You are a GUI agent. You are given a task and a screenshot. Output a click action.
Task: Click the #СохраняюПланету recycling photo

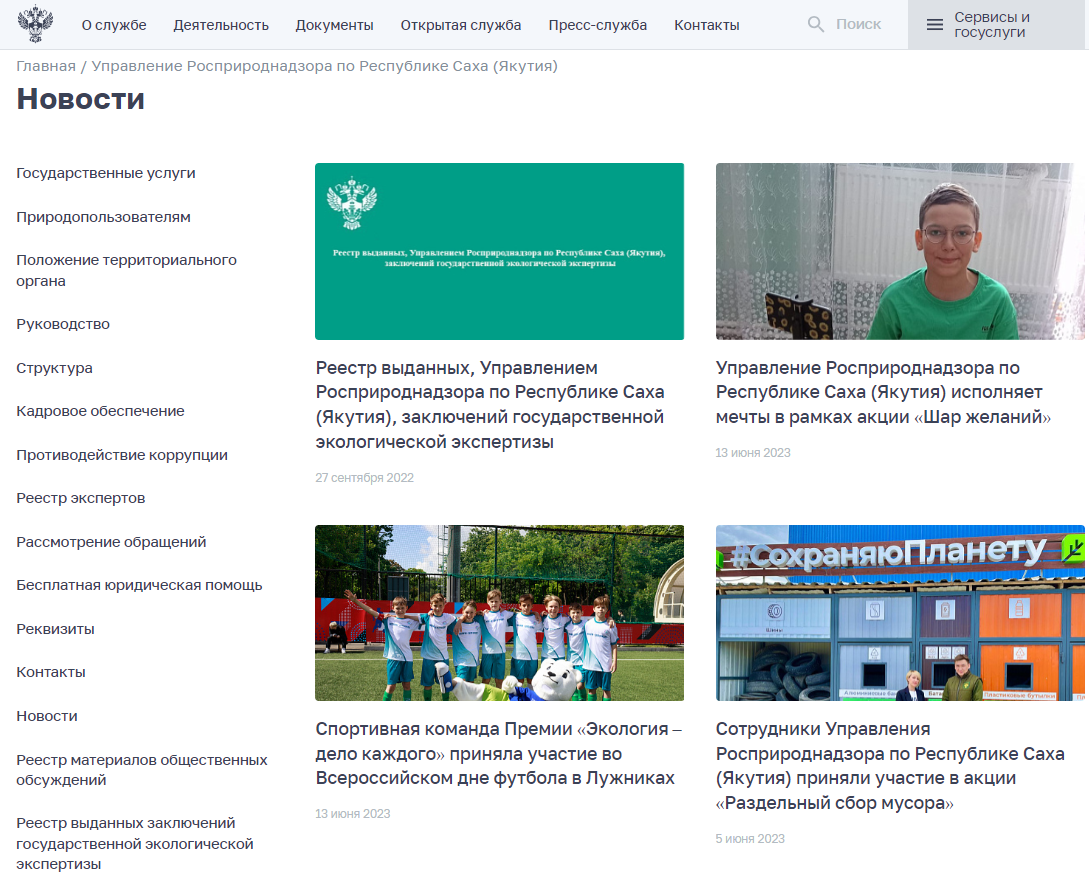click(x=899, y=612)
